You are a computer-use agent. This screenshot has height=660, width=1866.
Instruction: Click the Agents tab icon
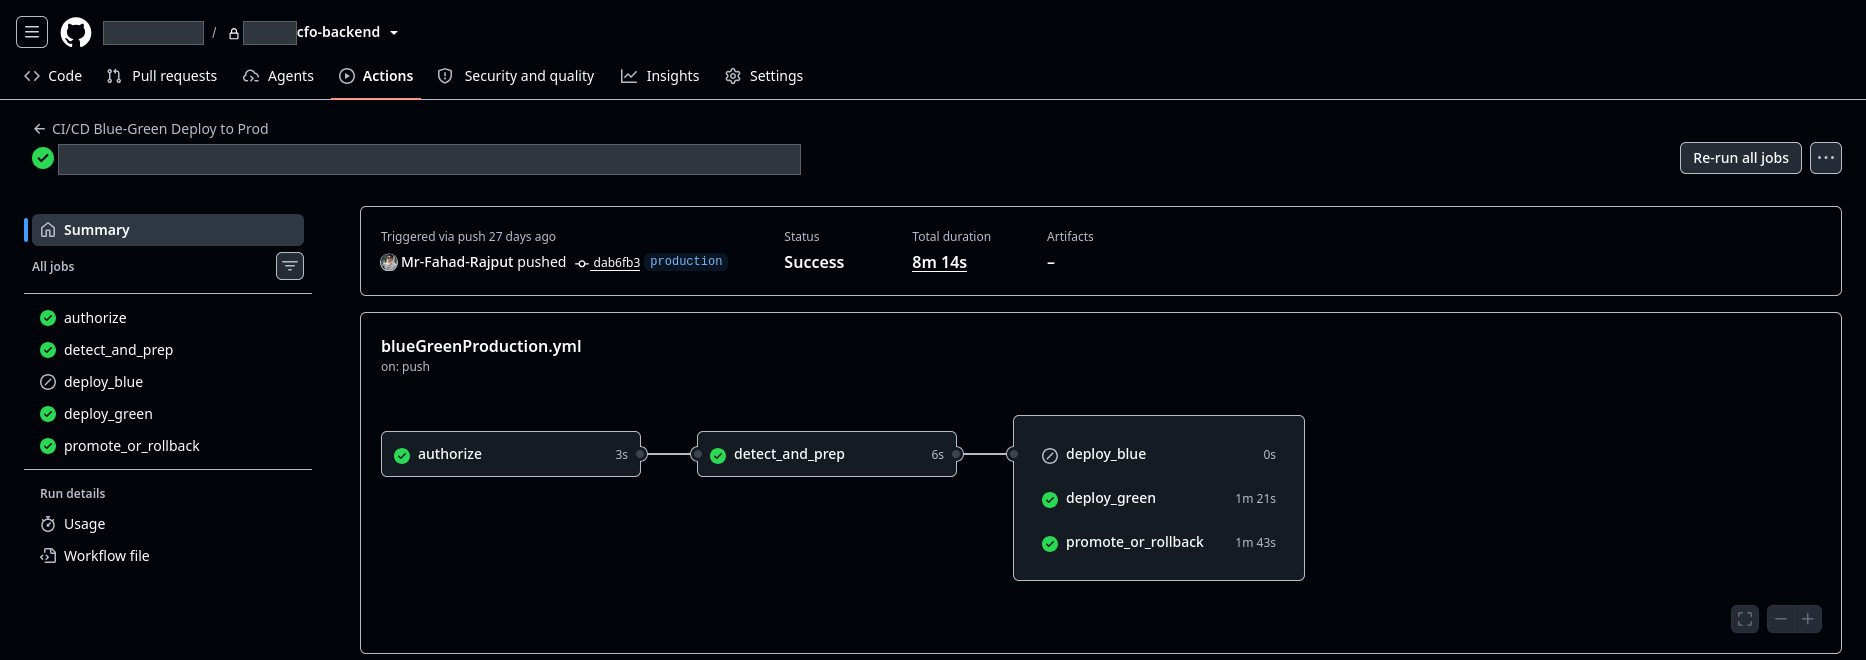[251, 76]
